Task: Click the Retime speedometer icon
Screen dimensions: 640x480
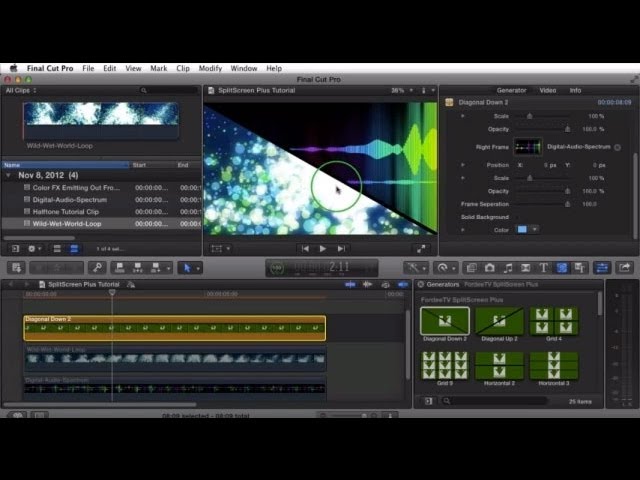Action: (442, 268)
